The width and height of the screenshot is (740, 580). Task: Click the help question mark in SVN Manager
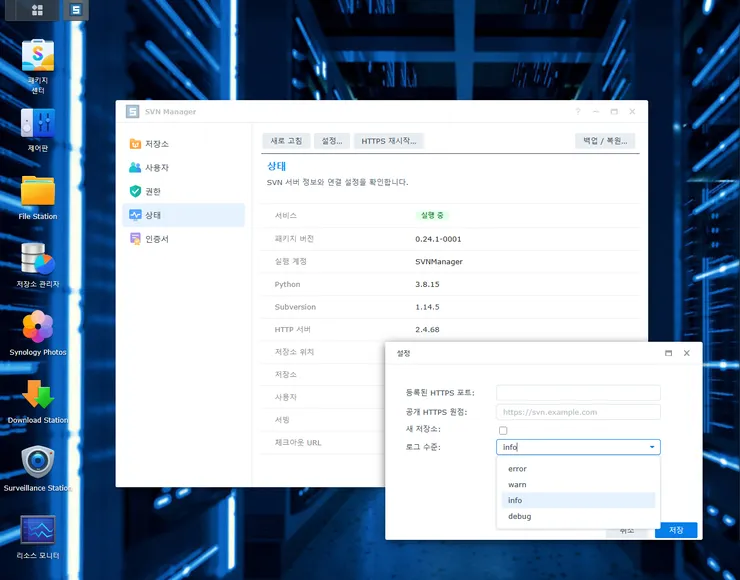pyautogui.click(x=578, y=112)
